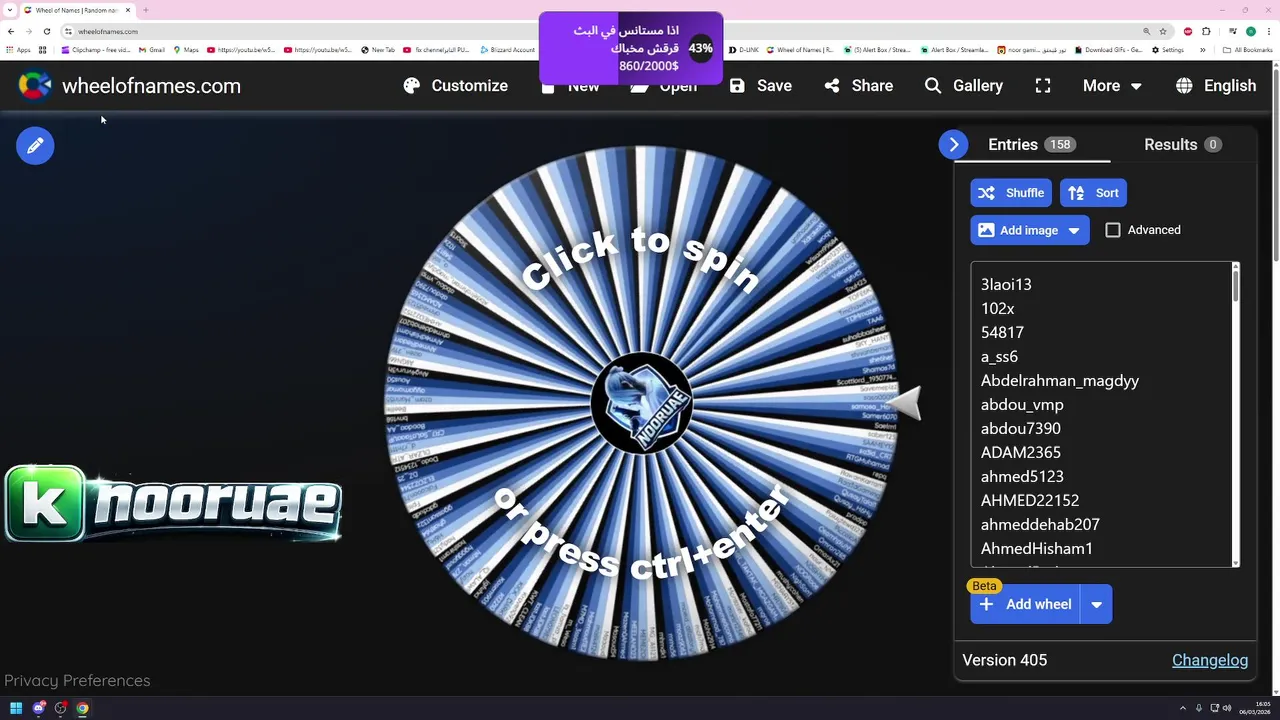
Task: Open the D-LINK bookmark
Action: tap(744, 50)
